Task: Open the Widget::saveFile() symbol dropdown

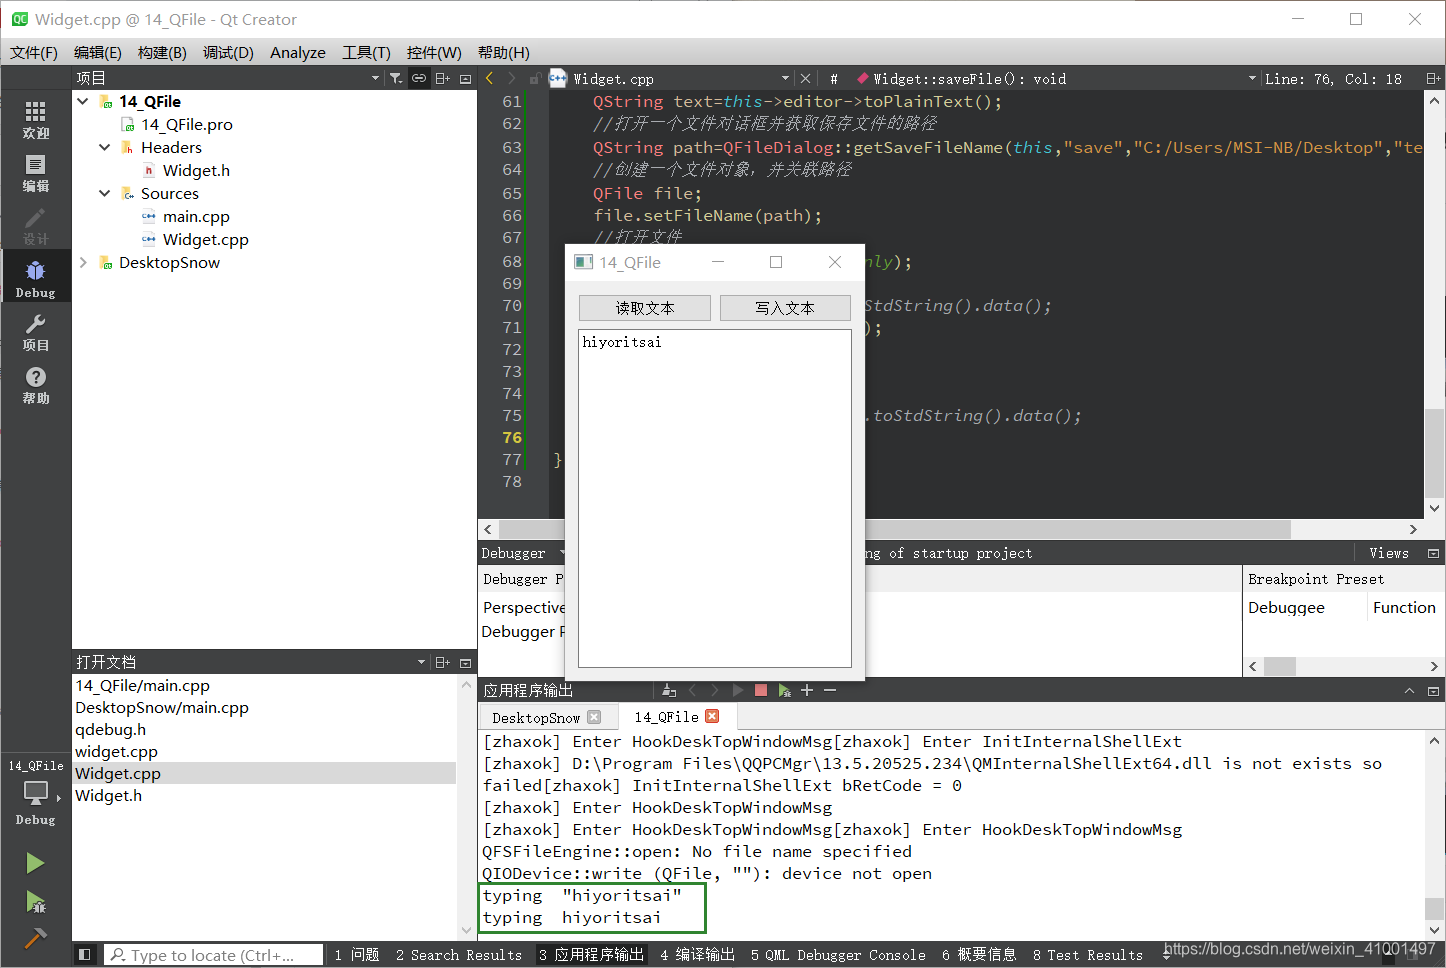Action: 1053,78
